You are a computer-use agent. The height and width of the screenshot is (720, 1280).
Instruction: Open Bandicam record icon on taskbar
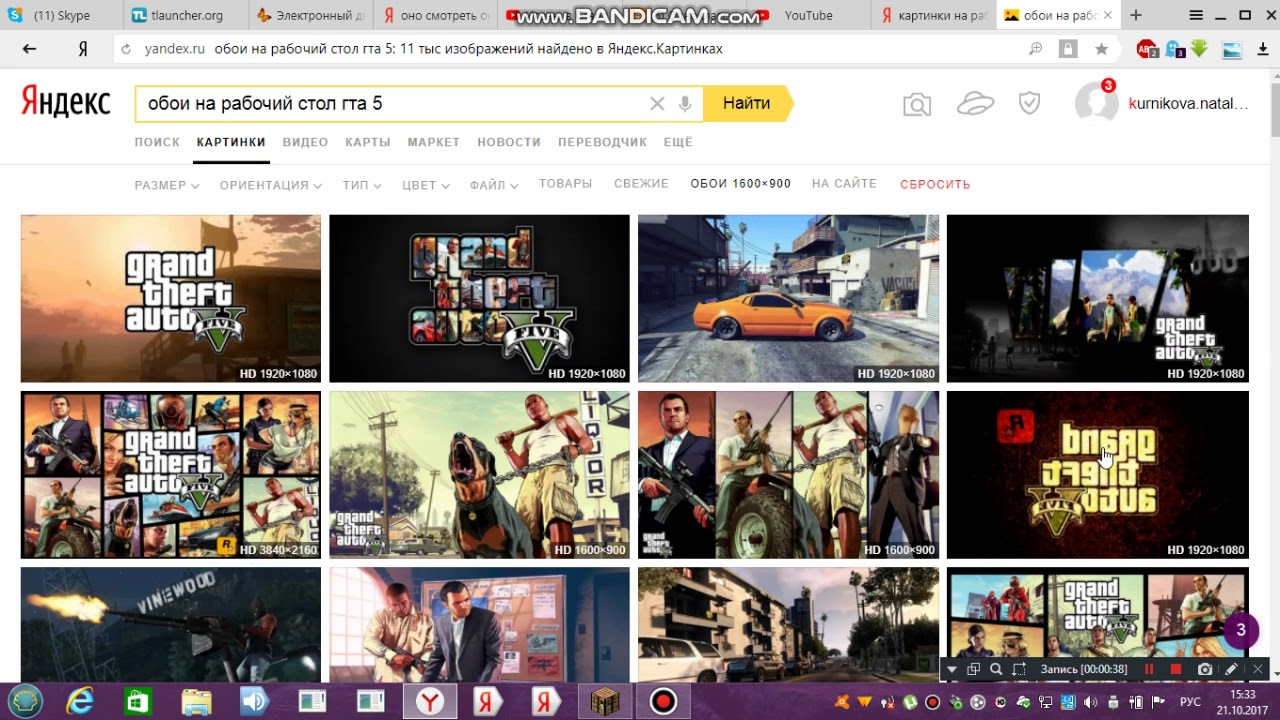pyautogui.click(x=662, y=701)
